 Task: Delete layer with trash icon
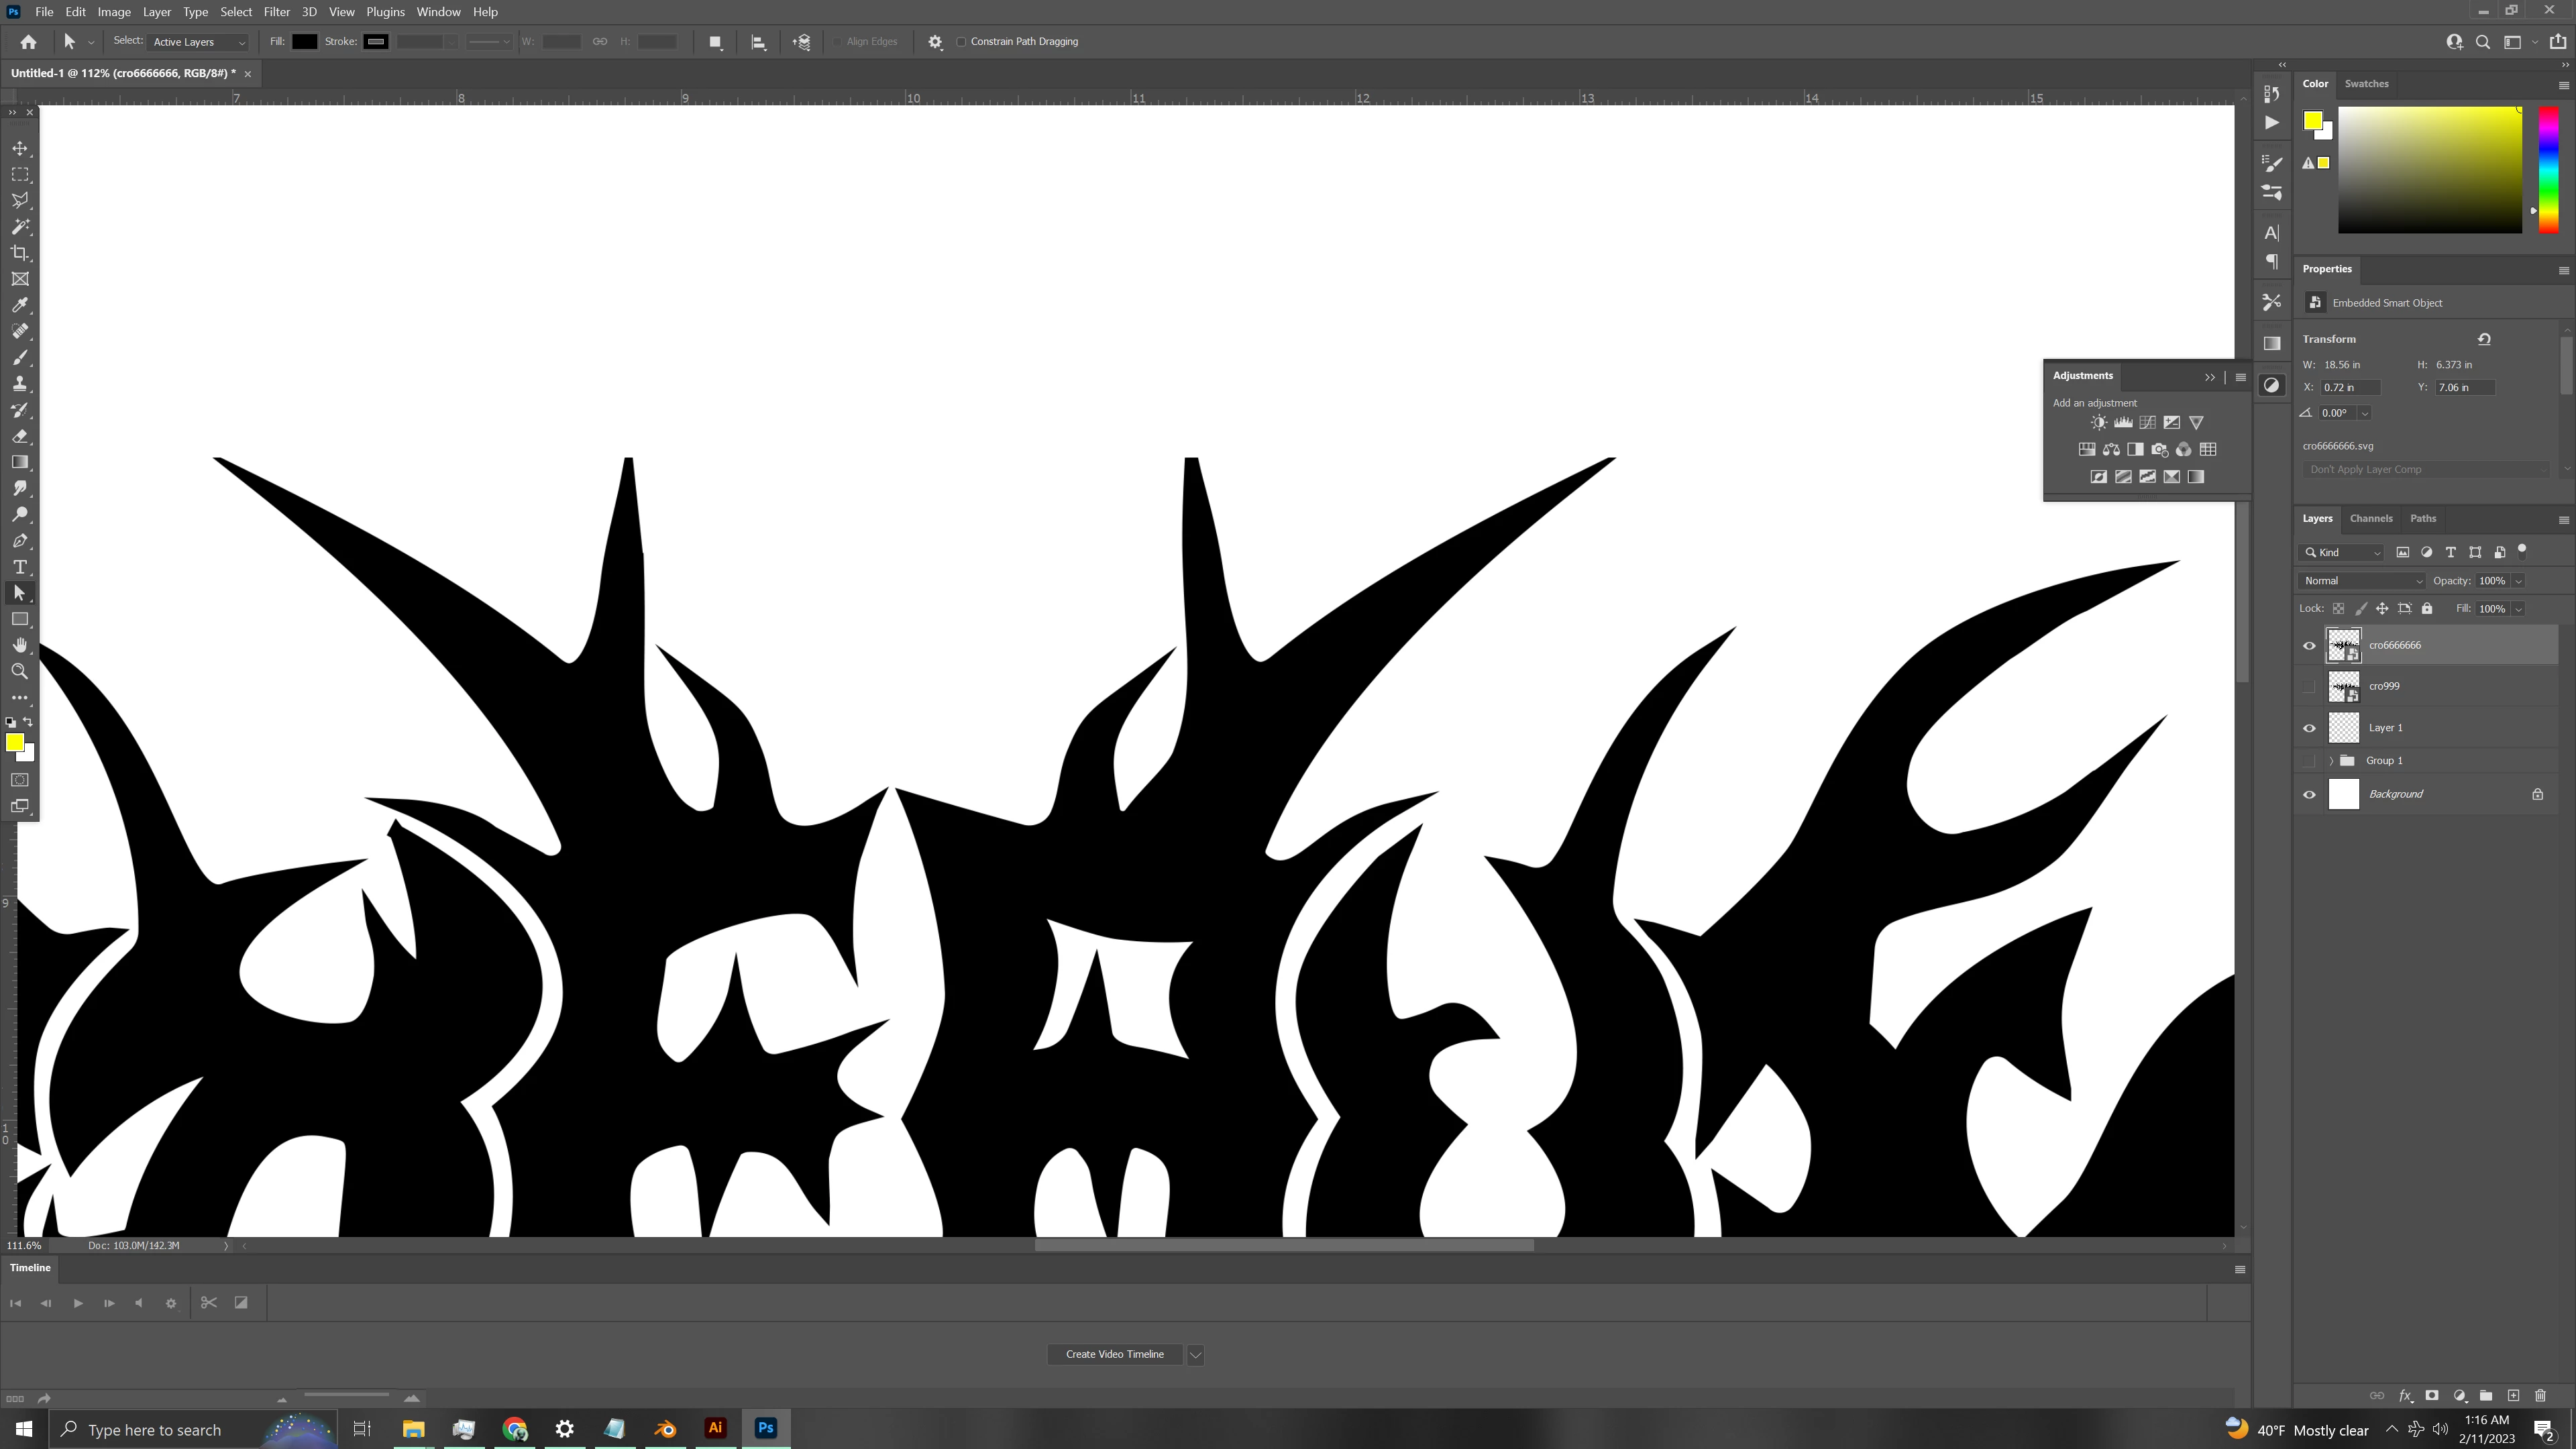point(2540,1395)
